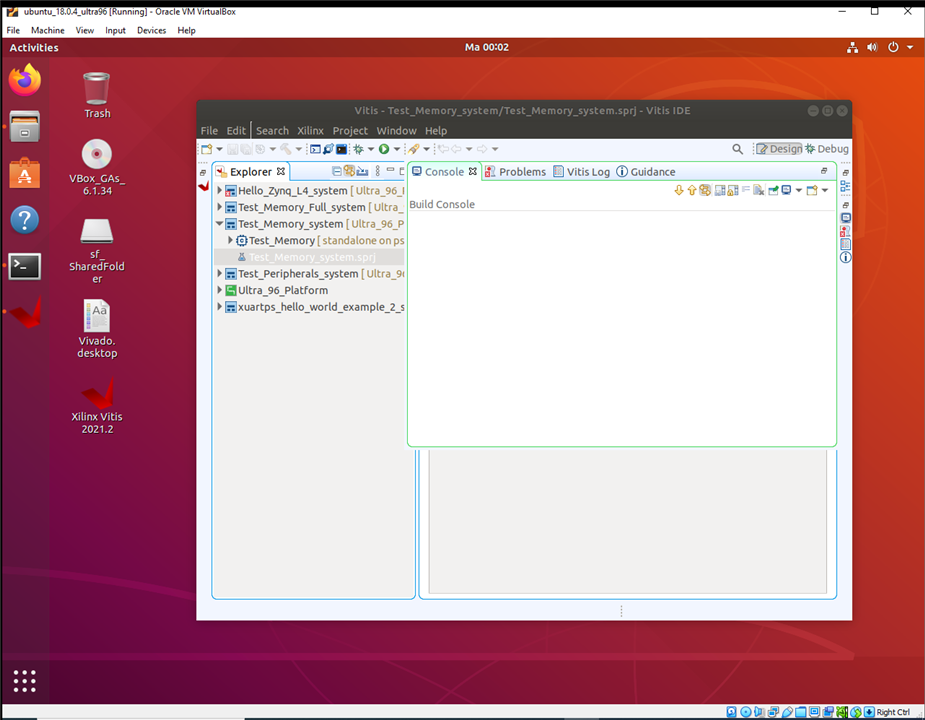This screenshot has width=925, height=720.
Task: Open the XSCT console toolbar icon
Action: click(315, 149)
